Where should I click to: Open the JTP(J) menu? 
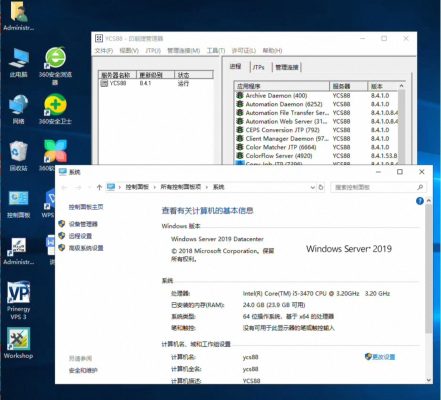(153, 51)
